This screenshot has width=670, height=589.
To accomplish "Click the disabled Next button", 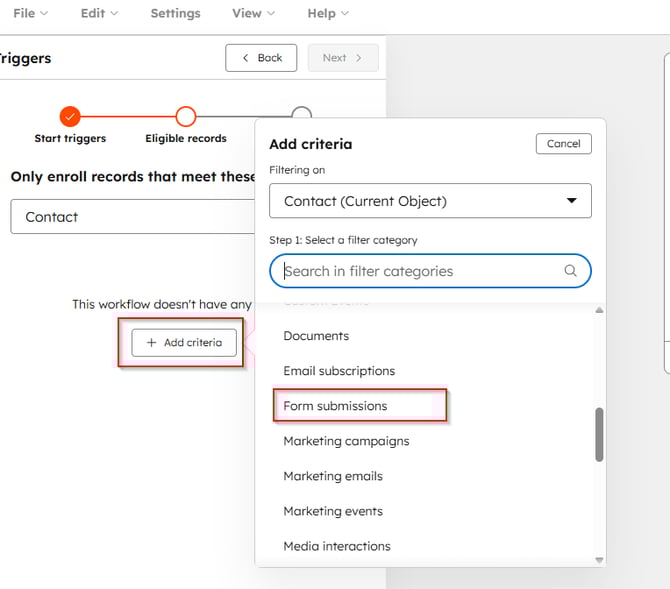I will (x=343, y=58).
